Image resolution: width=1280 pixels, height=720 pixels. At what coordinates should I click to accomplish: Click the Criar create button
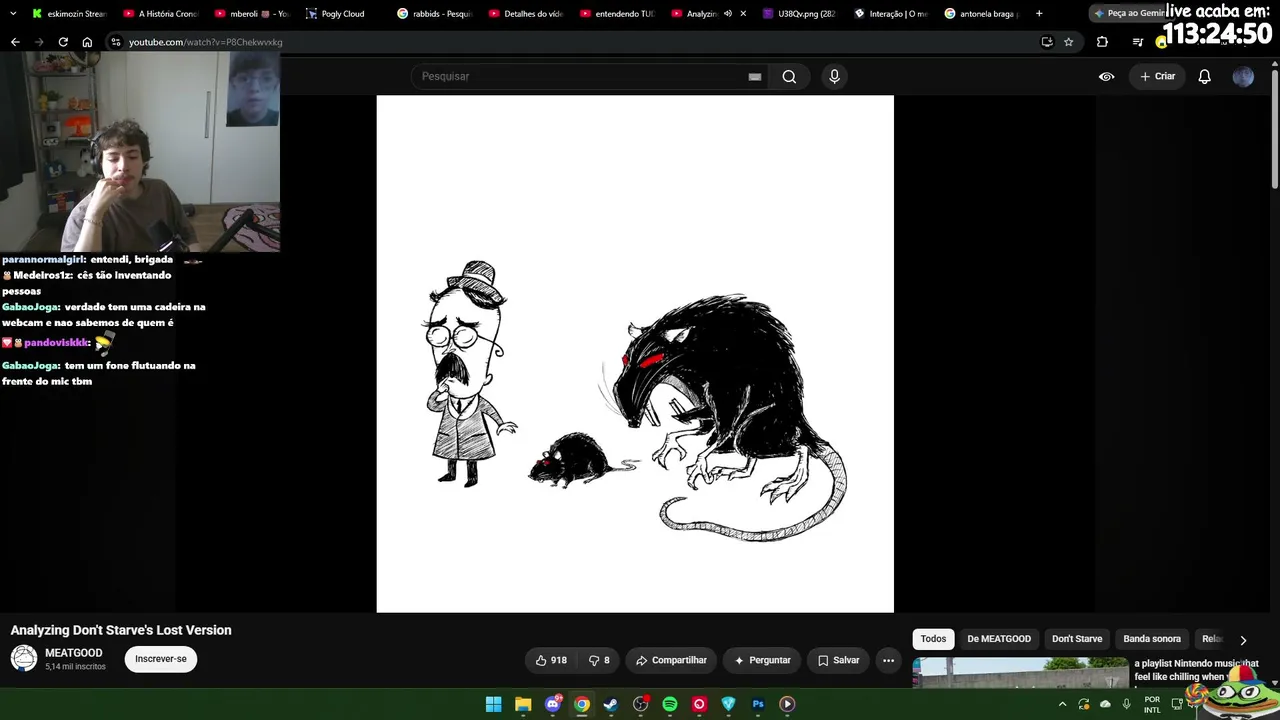pyautogui.click(x=1158, y=77)
